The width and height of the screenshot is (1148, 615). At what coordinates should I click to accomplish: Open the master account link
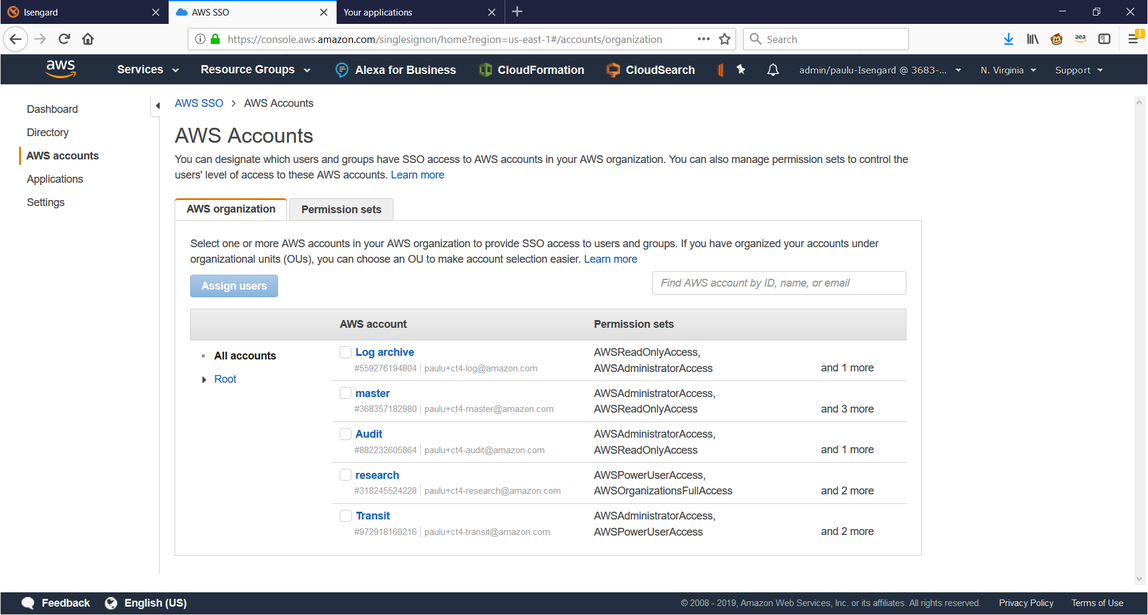373,393
